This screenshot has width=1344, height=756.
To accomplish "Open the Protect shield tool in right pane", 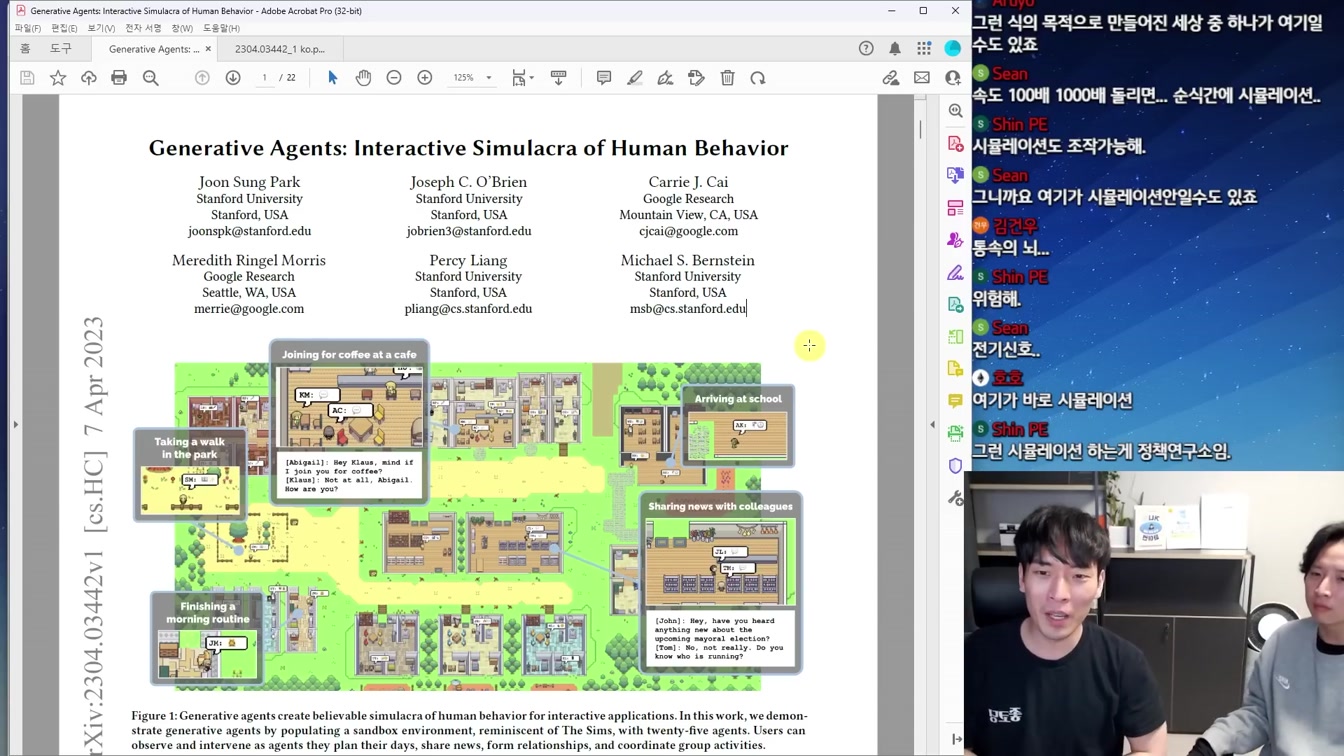I will [956, 465].
